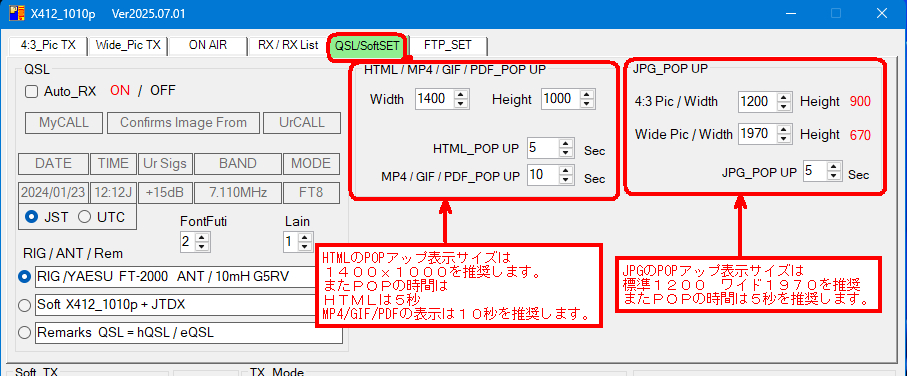Click the 7.110MHz band field

point(238,193)
